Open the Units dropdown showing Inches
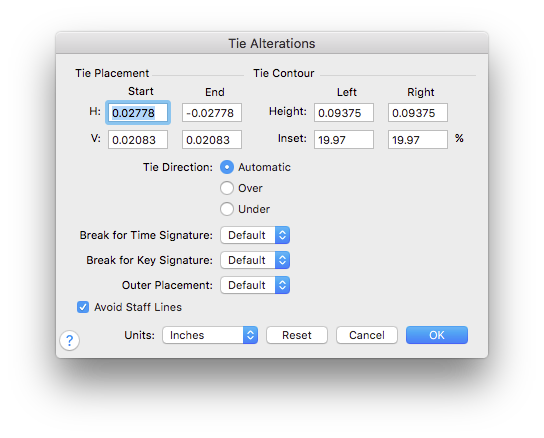544x438 pixels. click(210, 335)
